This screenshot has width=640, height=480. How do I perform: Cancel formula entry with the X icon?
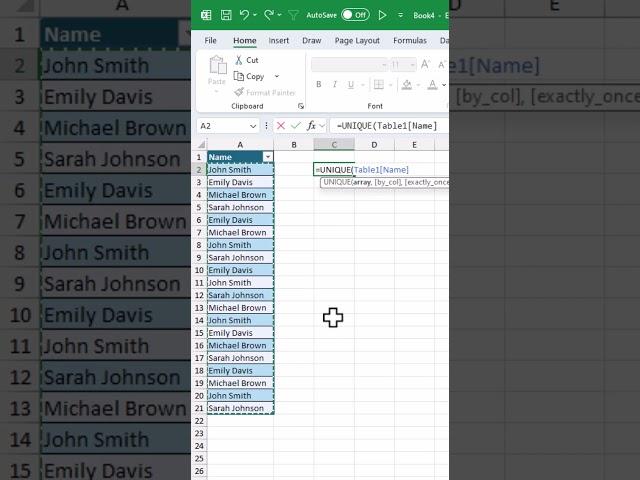click(281, 126)
